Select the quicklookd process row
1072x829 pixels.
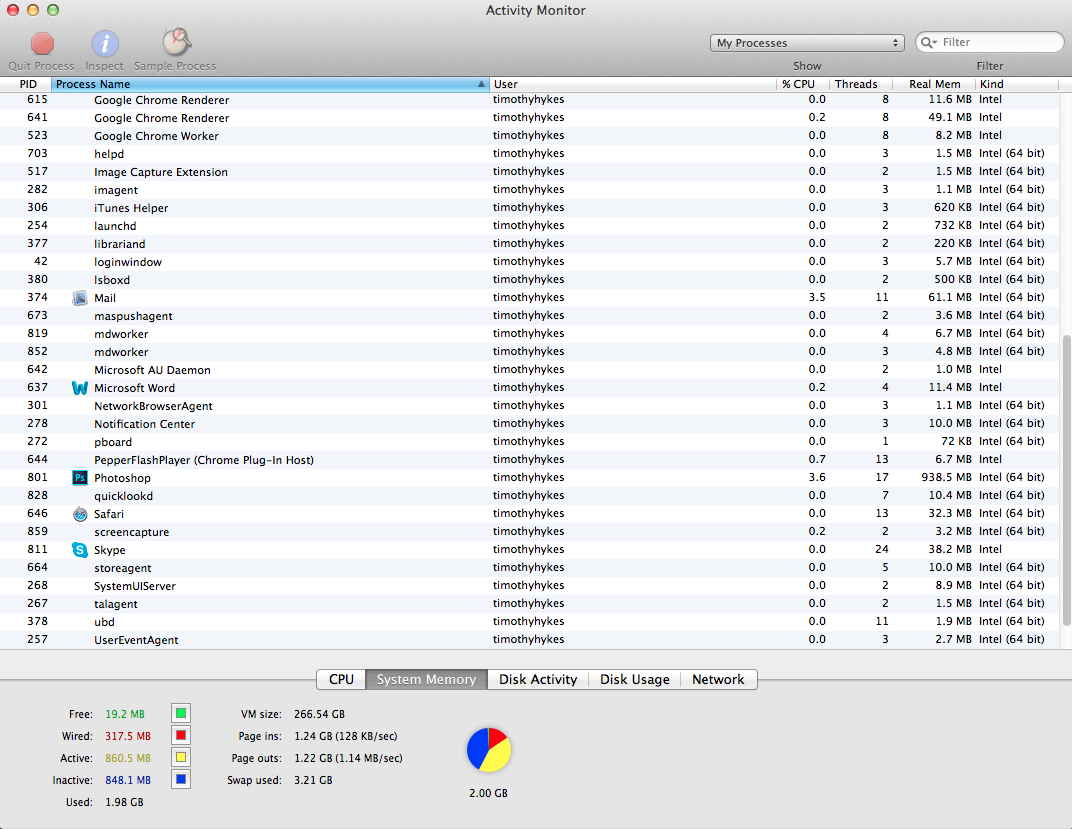(x=530, y=495)
